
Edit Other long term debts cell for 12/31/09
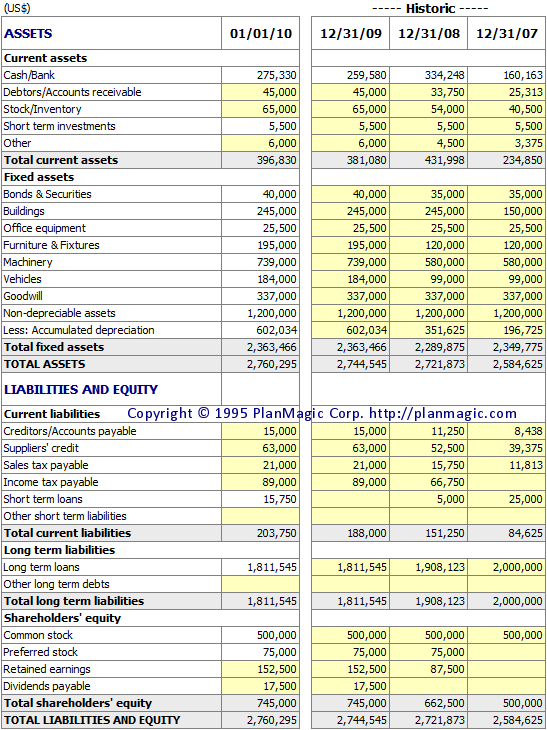point(351,584)
